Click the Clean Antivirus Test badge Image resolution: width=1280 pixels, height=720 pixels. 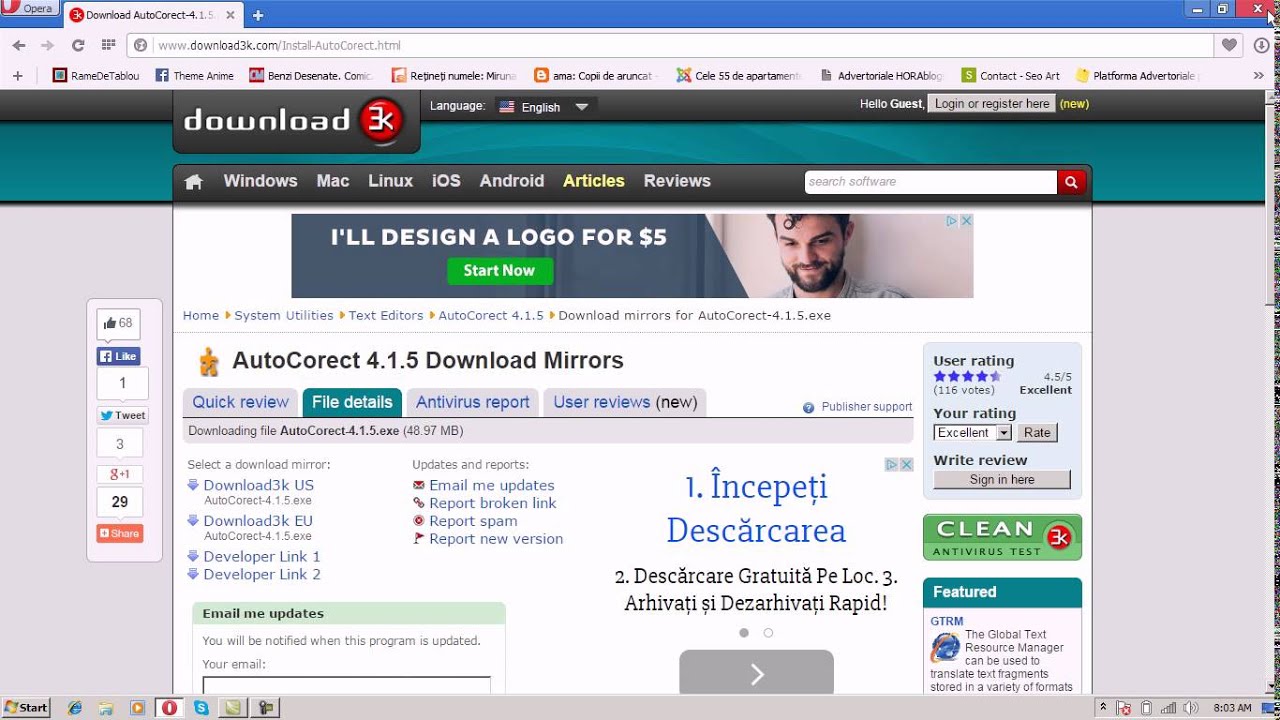[1002, 537]
